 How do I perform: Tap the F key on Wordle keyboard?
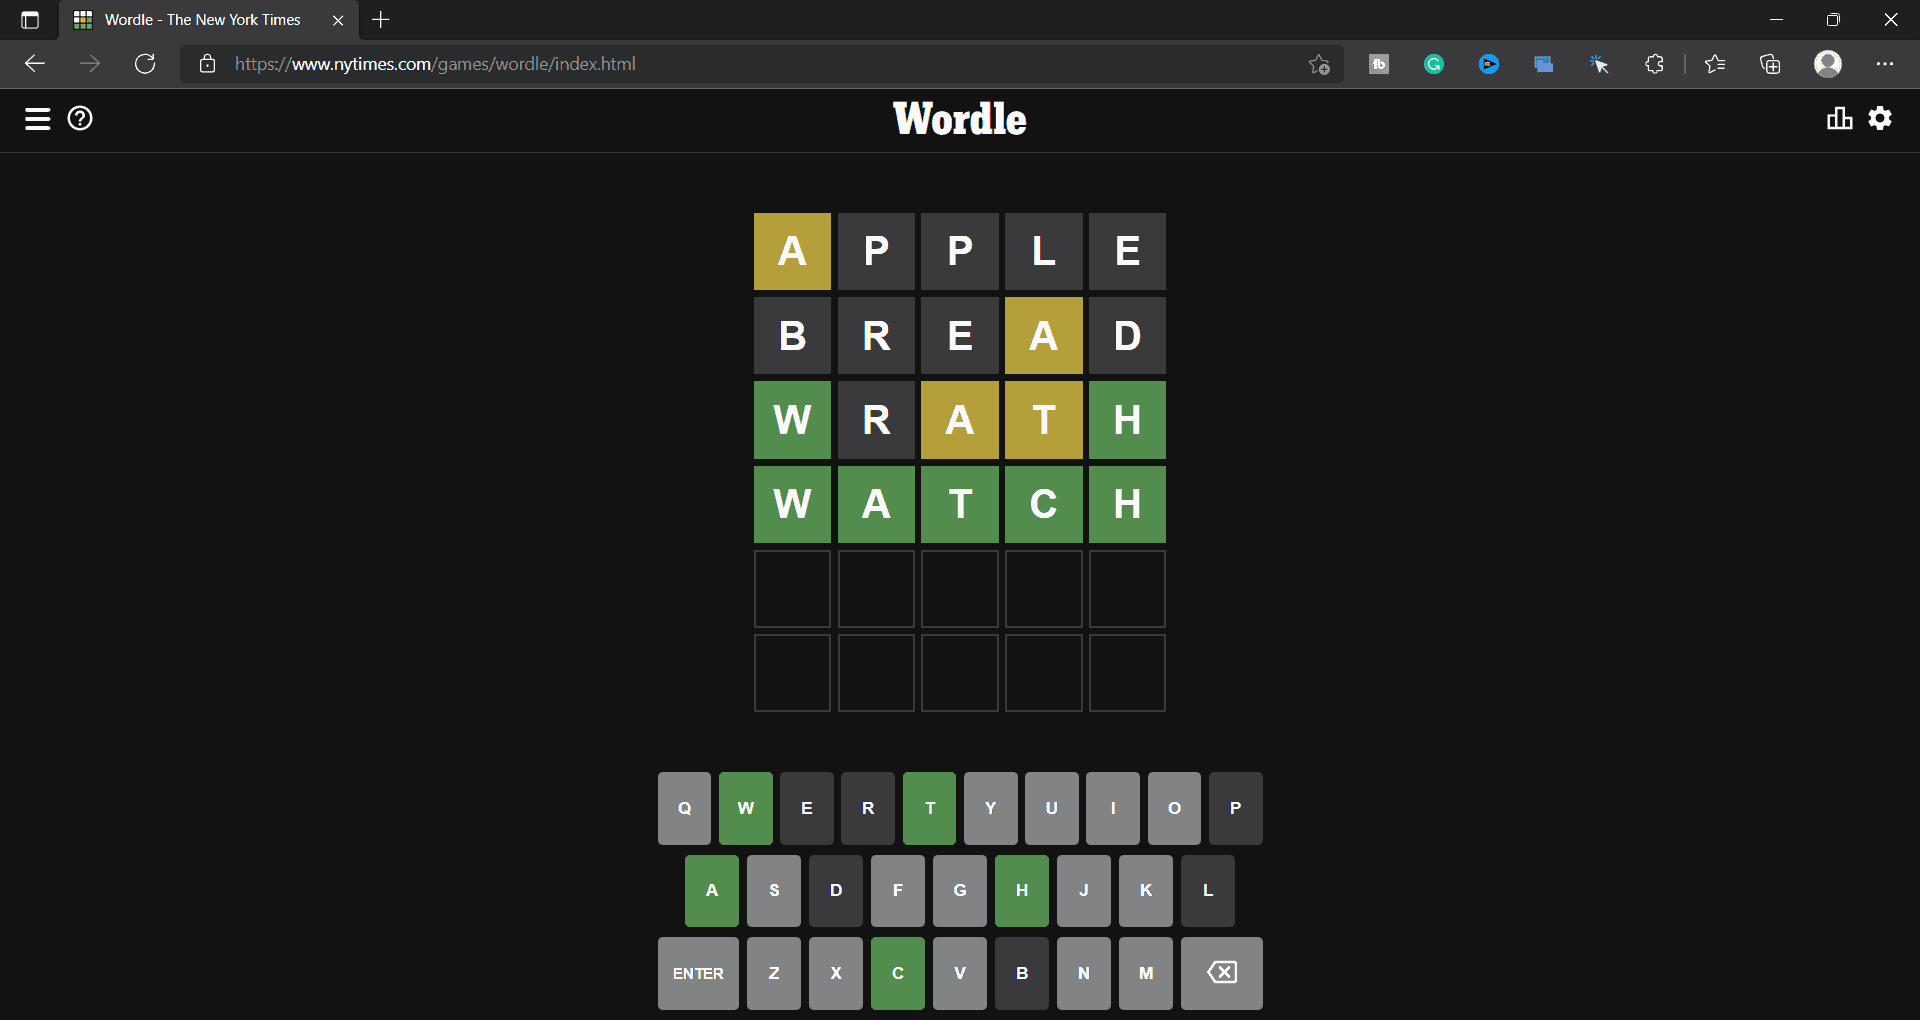coord(898,890)
